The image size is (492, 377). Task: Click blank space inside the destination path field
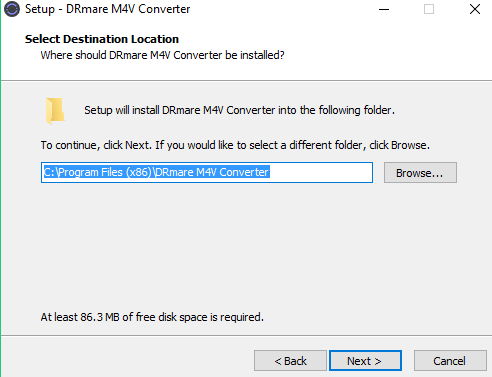(321, 173)
